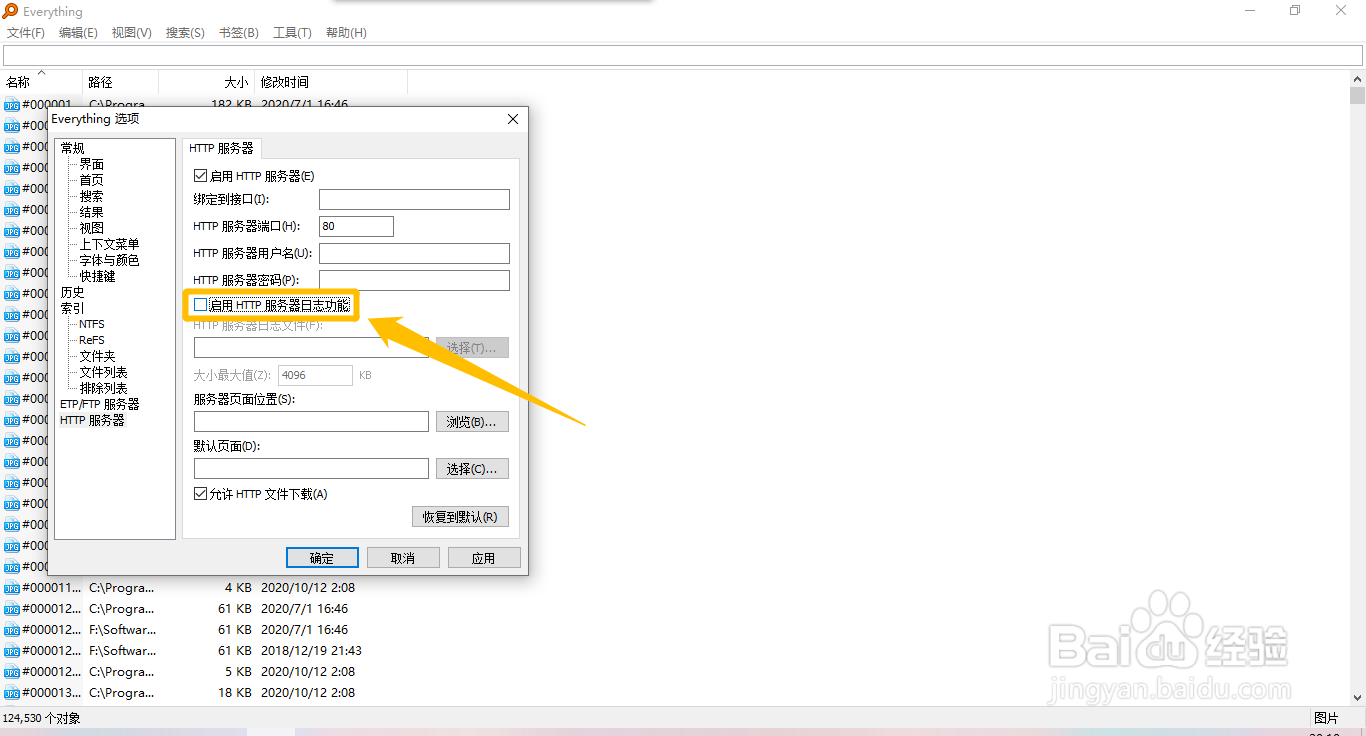Select 首页 in options tree
Viewport: 1366px width, 736px height.
(91, 180)
